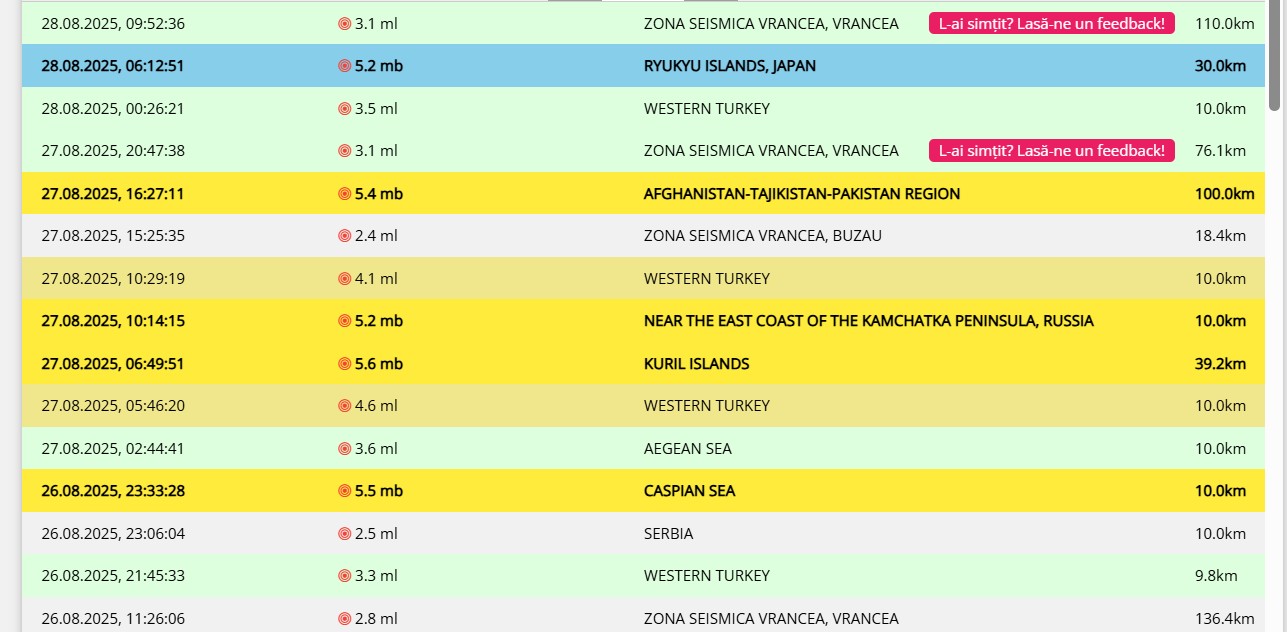Click the seismic icon for 5.6 mb Kuril Islands
Image resolution: width=1287 pixels, height=632 pixels.
pyautogui.click(x=345, y=364)
